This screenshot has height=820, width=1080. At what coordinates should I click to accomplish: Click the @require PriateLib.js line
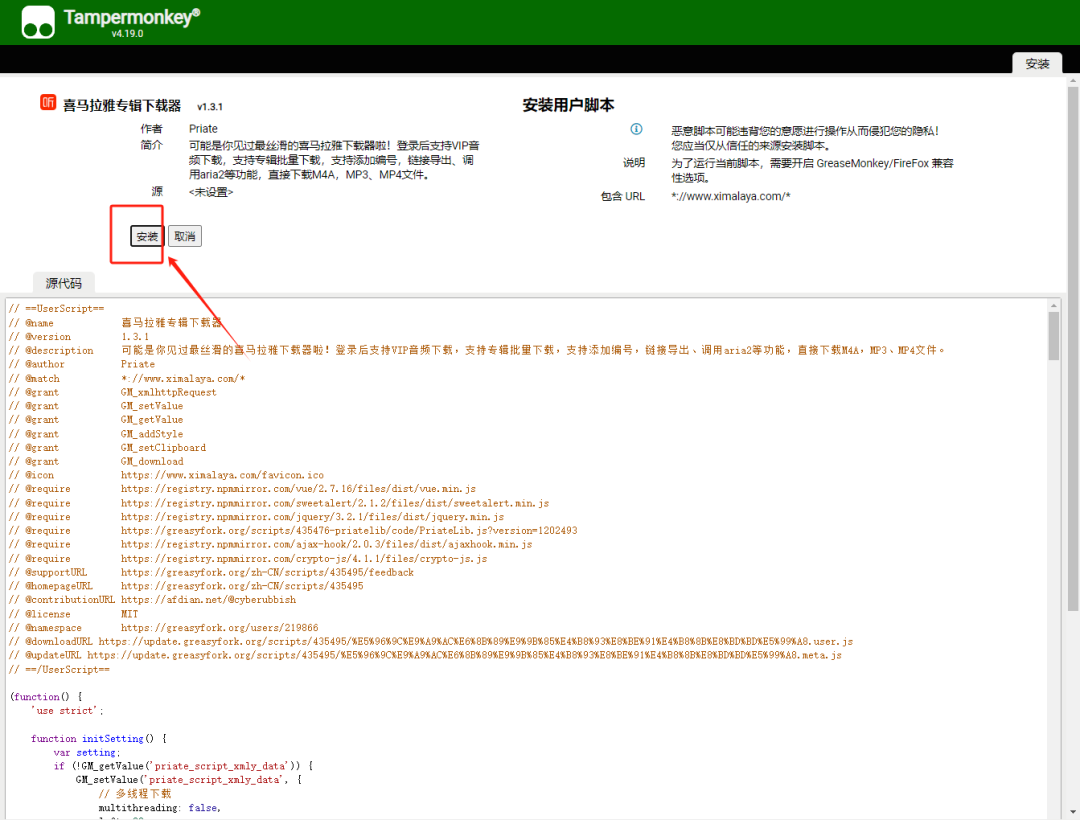coord(293,531)
